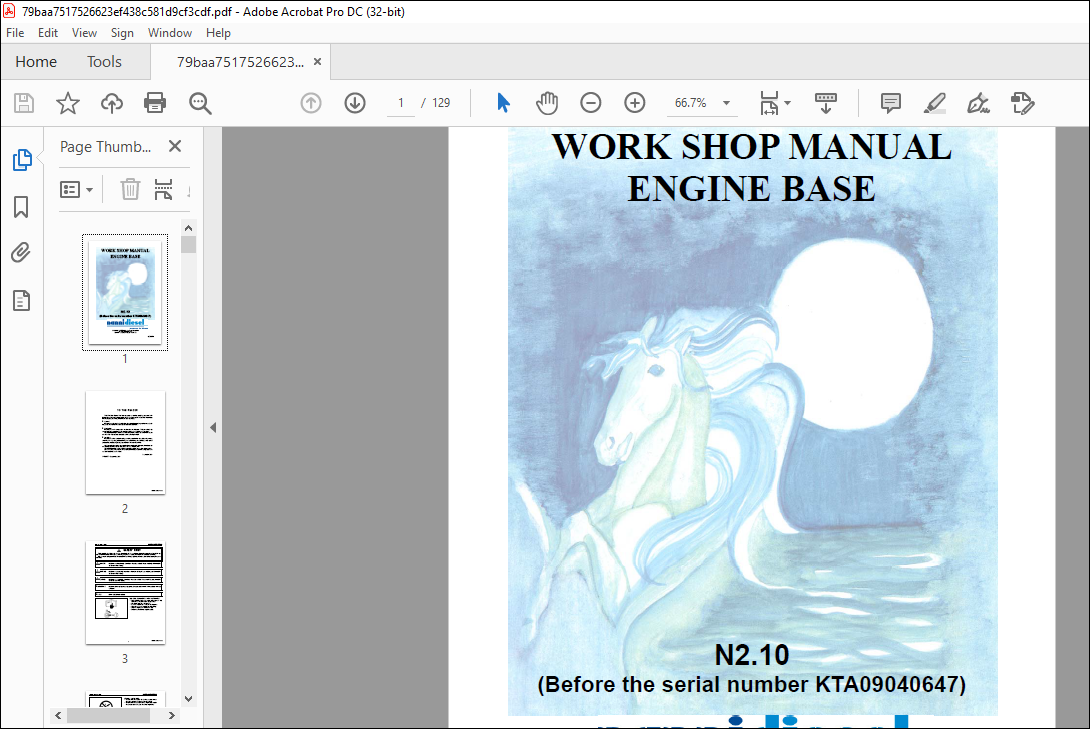
Task: Choose the Selection arrow tool
Action: tap(503, 103)
